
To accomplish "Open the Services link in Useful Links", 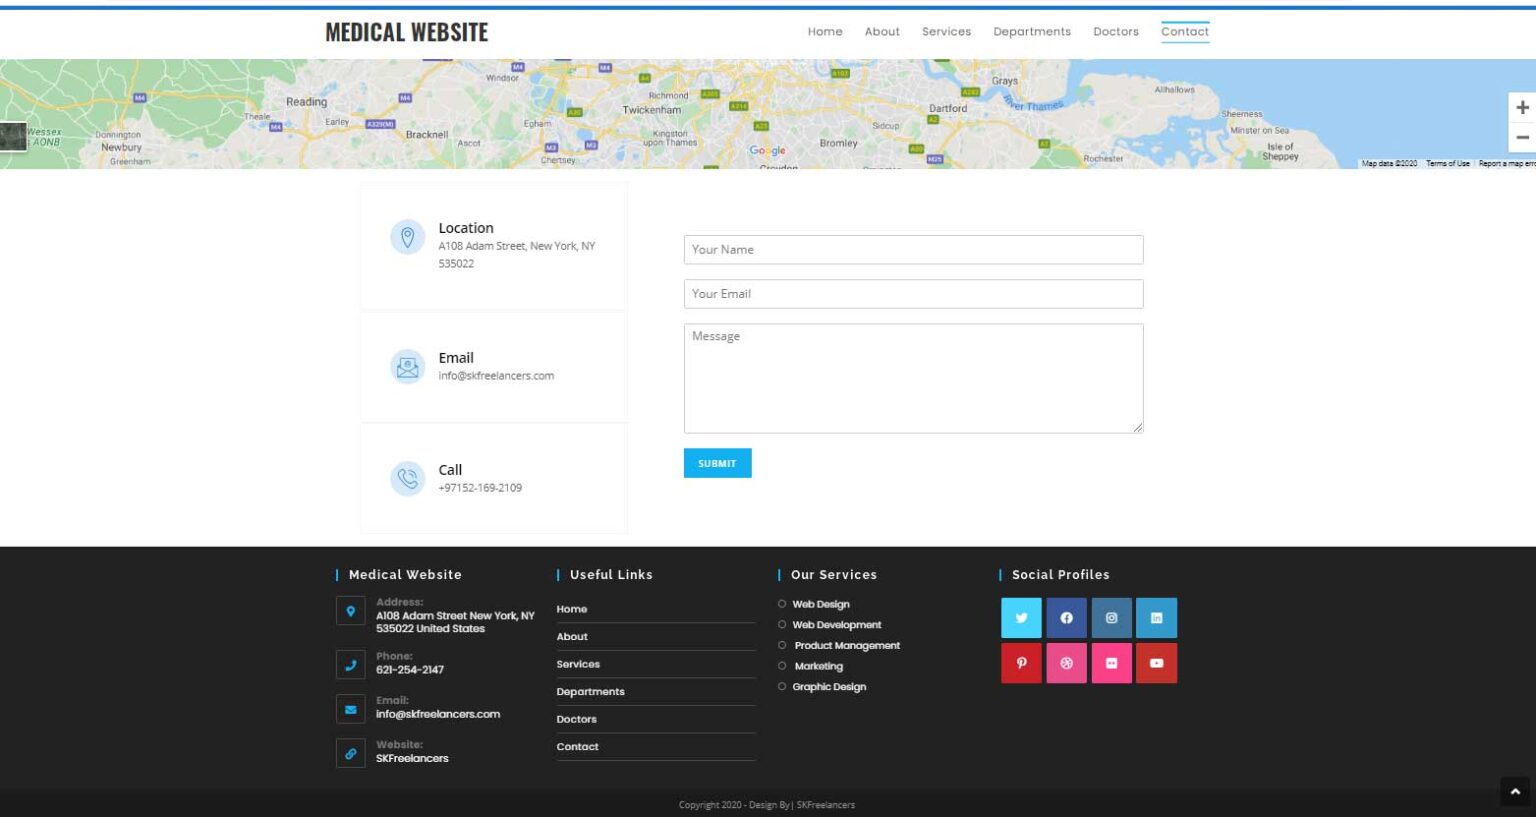I will (578, 663).
